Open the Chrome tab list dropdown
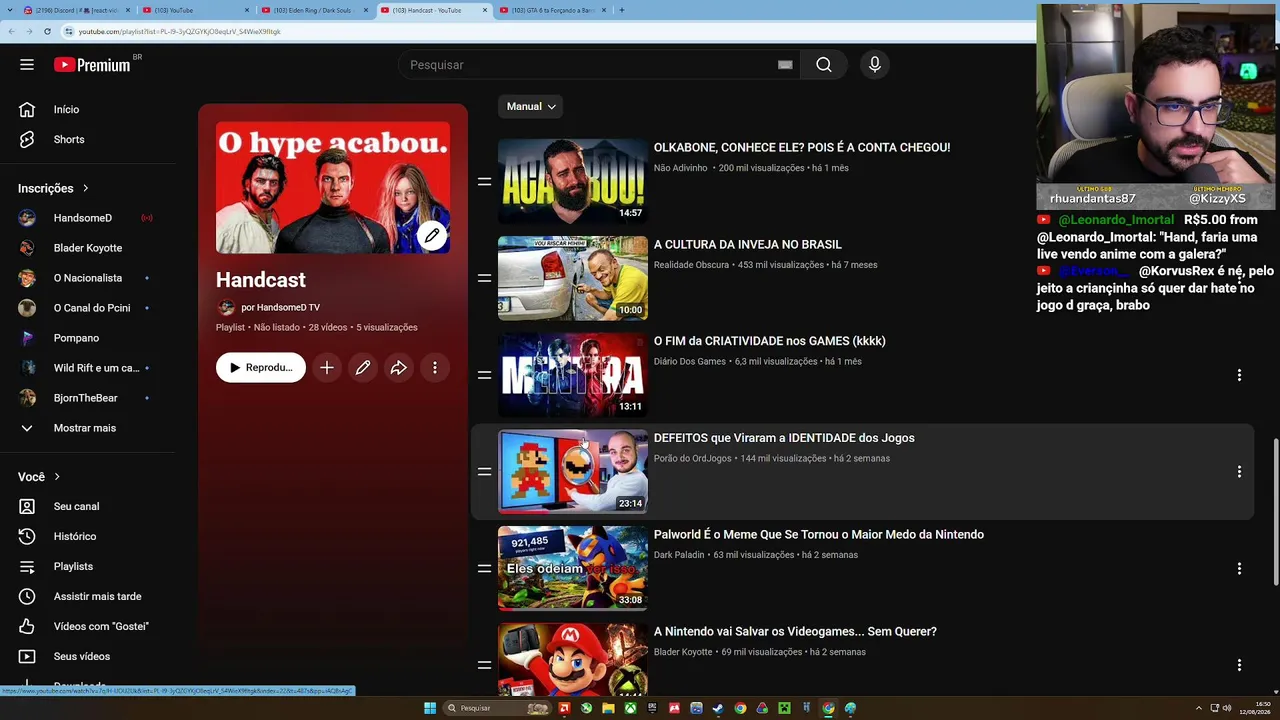Screen dimensions: 1280x720 click(11, 10)
